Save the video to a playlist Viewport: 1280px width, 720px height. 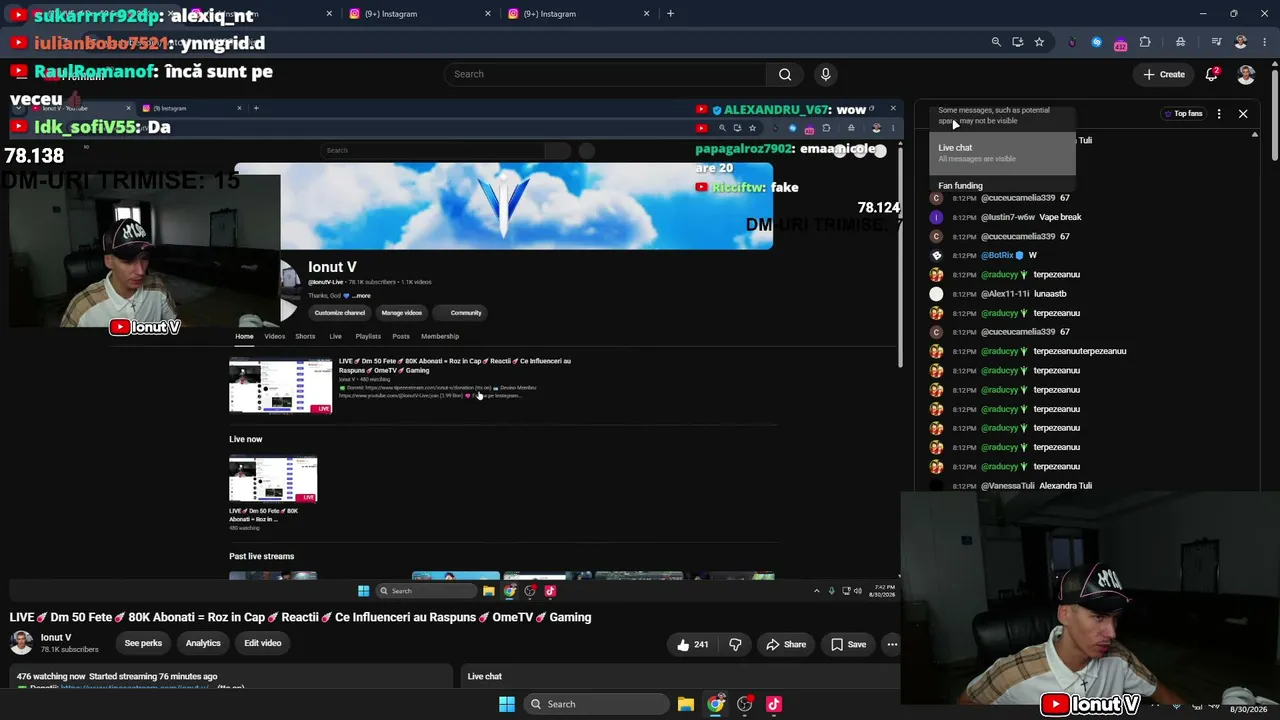tap(848, 644)
